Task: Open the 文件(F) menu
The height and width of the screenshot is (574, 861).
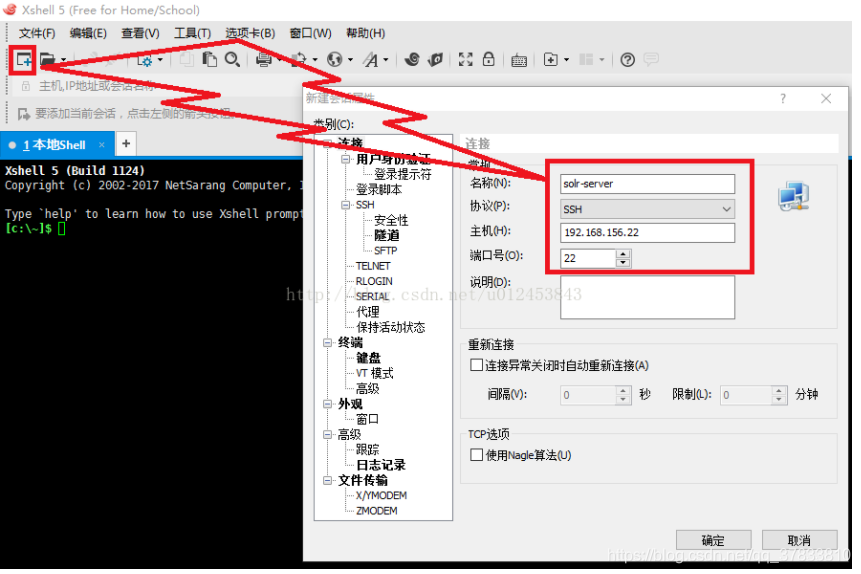Action: tap(37, 33)
